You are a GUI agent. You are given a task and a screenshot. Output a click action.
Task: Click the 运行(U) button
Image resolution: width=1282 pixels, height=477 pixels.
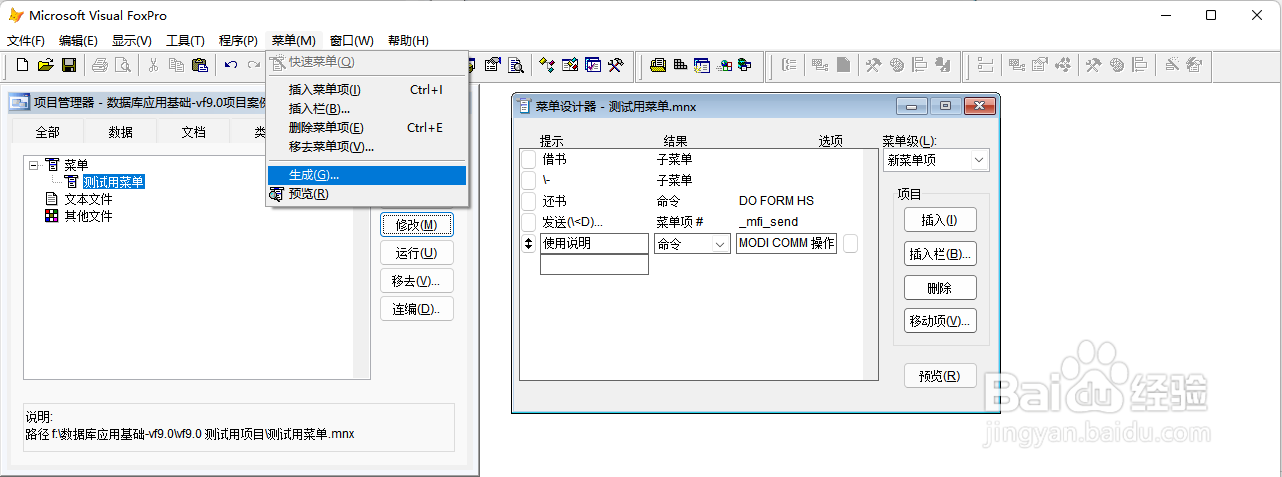coord(417,253)
